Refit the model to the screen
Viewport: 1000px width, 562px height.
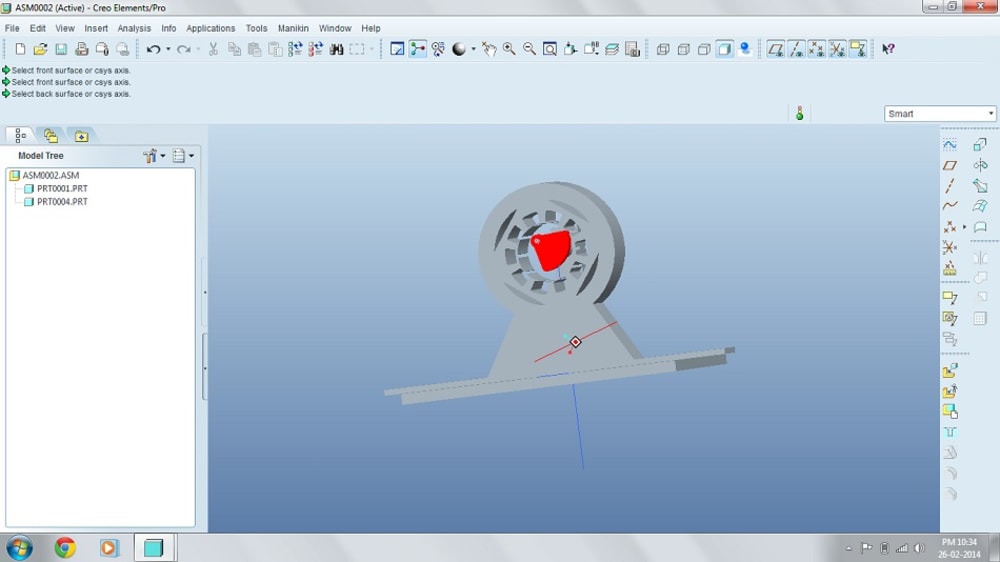click(x=550, y=49)
